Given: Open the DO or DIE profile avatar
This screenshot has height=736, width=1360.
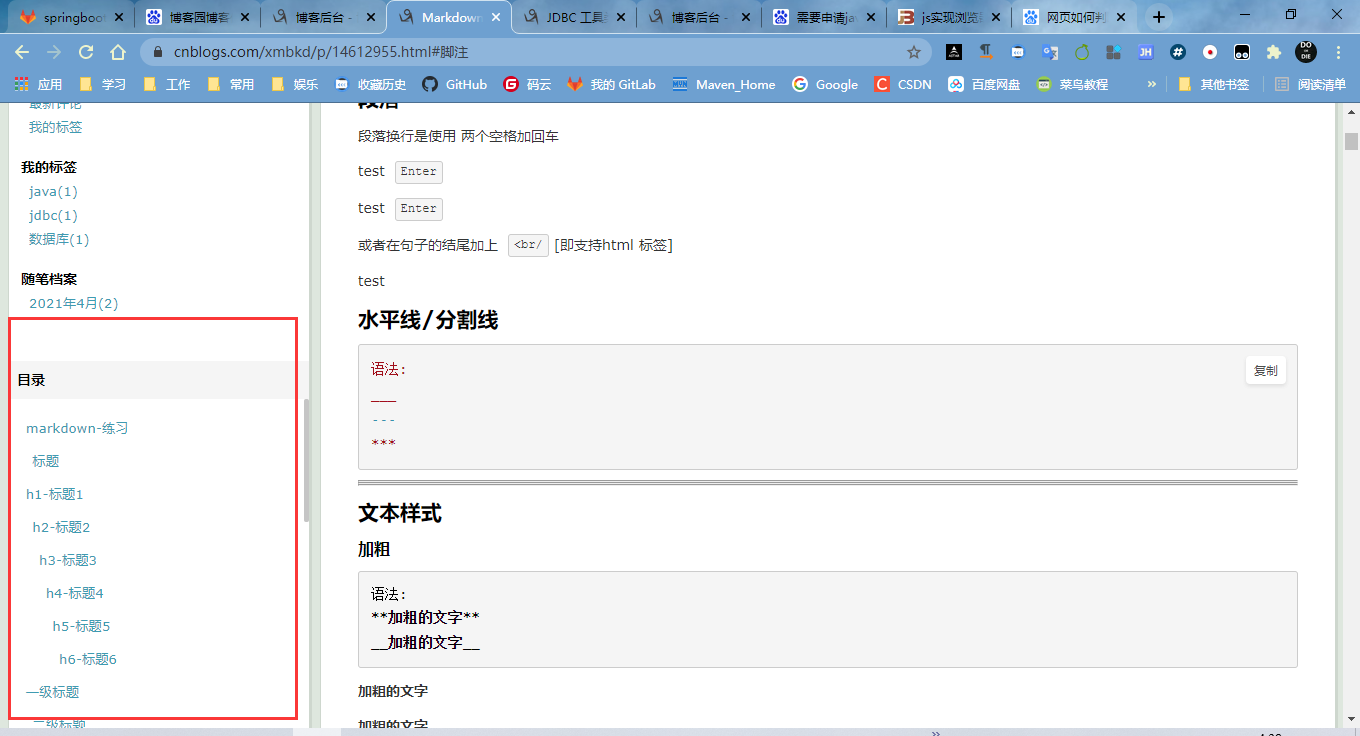Looking at the screenshot, I should pyautogui.click(x=1306, y=52).
